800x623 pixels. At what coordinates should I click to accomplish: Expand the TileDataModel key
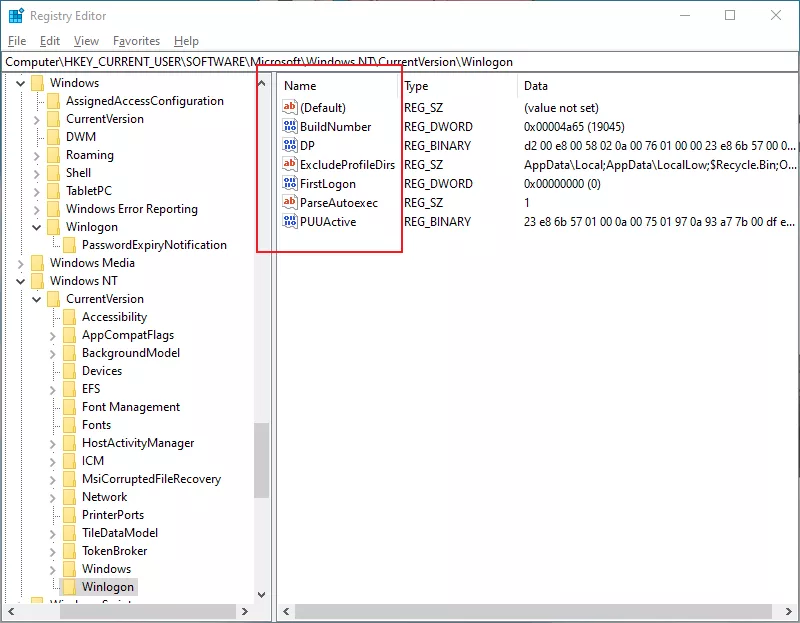click(53, 534)
